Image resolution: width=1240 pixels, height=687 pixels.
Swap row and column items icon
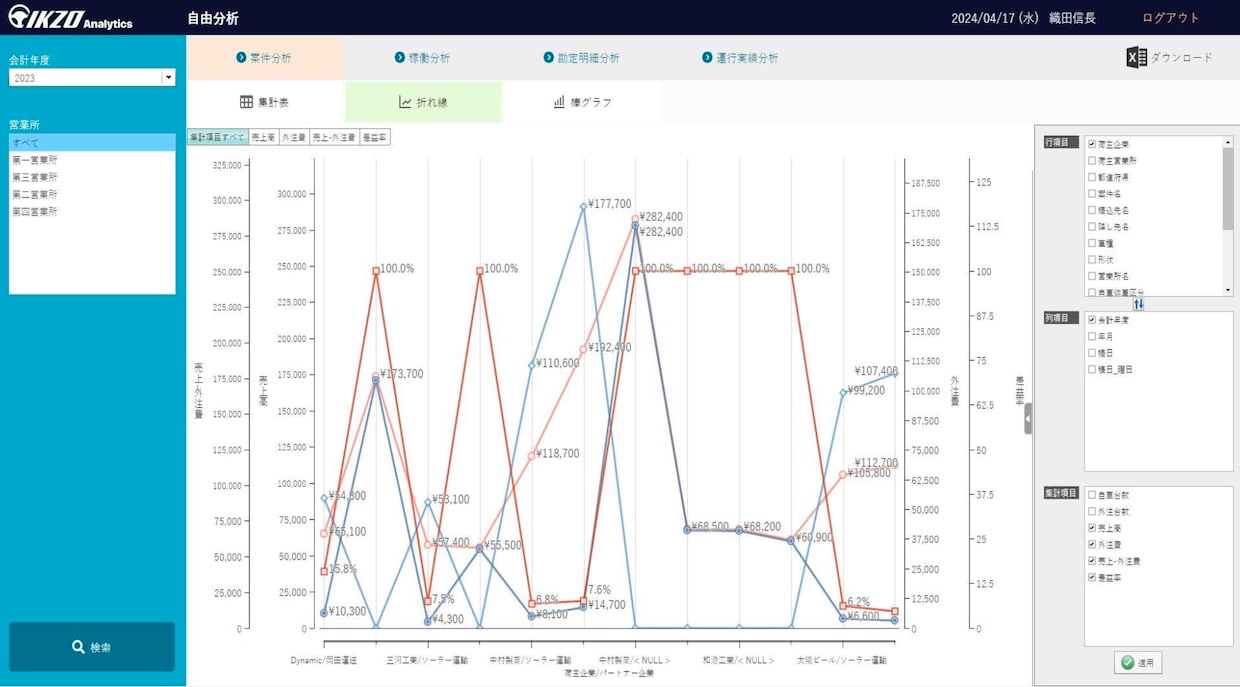coord(1138,304)
